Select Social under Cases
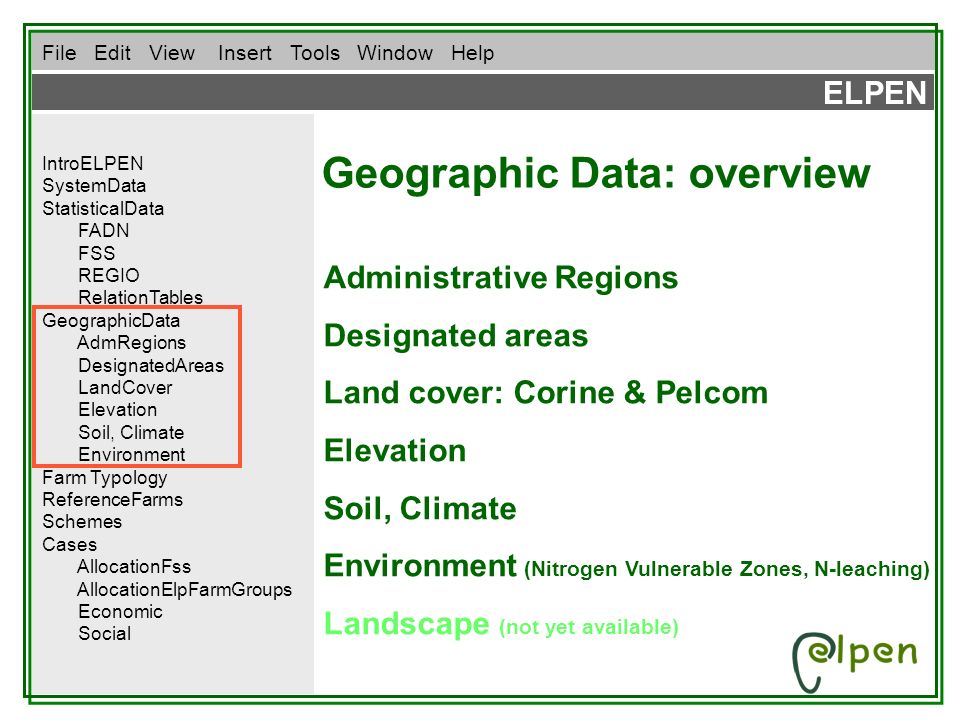 (x=105, y=634)
